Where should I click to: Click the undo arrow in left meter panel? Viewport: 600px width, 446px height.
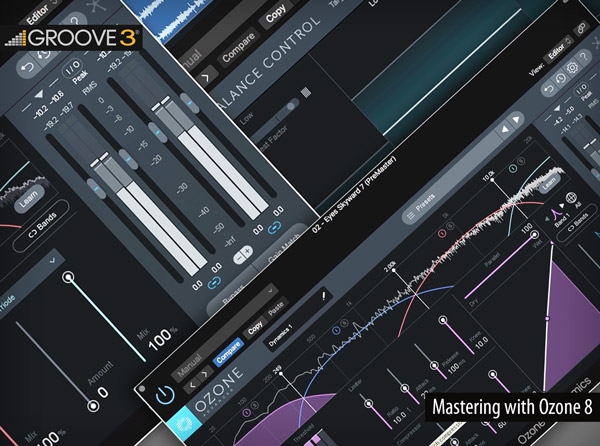tap(28, 68)
